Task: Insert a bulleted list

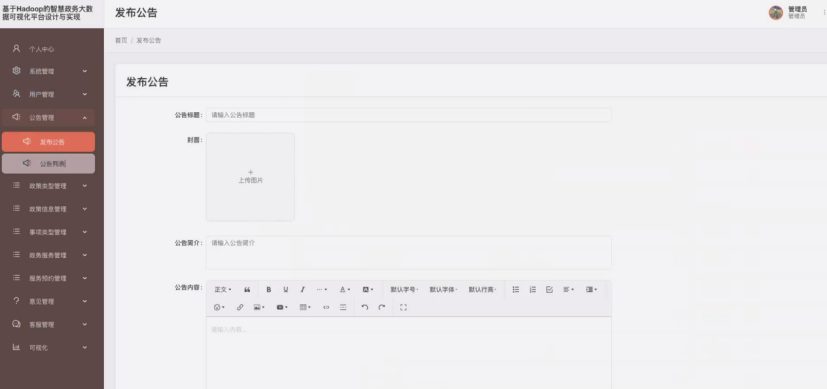Action: (516, 289)
